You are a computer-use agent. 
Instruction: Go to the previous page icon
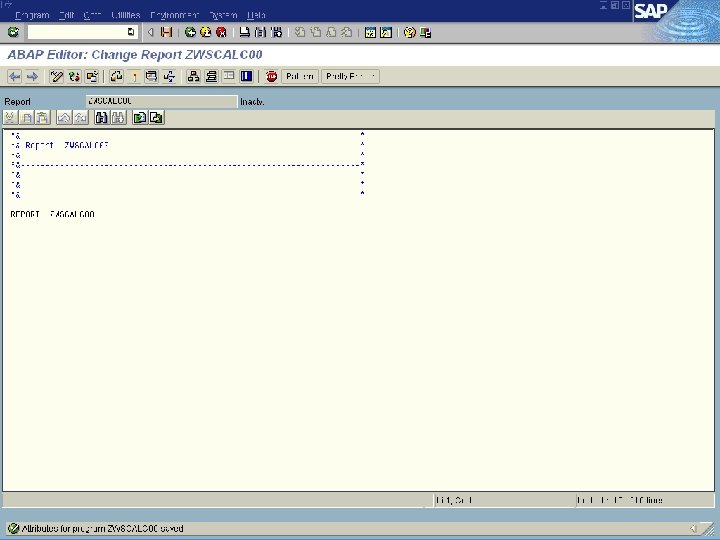click(x=315, y=32)
